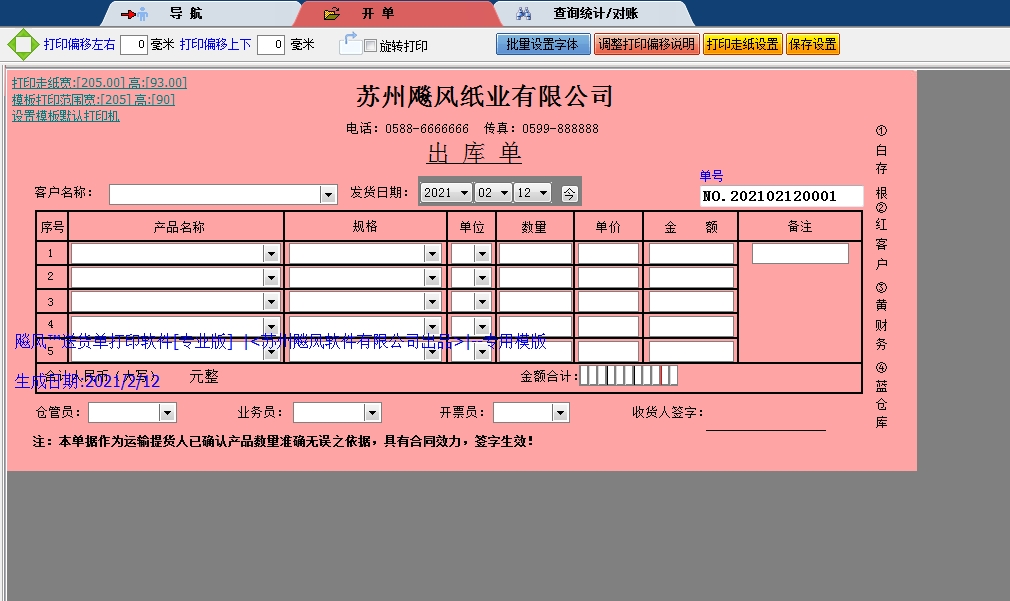Image resolution: width=1010 pixels, height=601 pixels.
Task: Click the 批量设置字体 button
Action: [543, 45]
